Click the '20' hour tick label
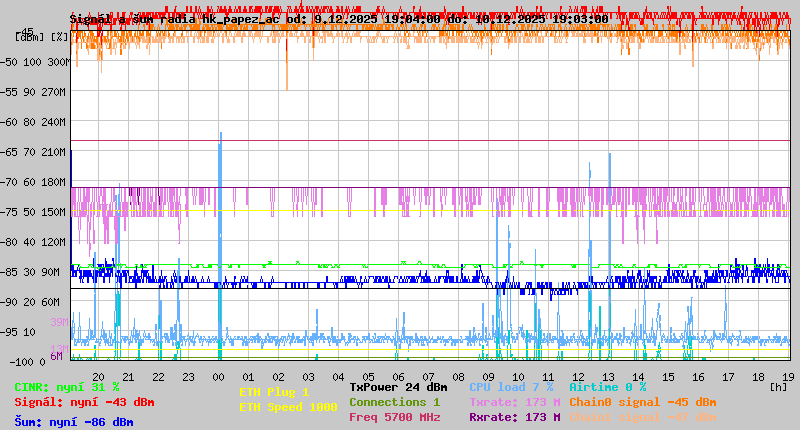The image size is (800, 430). 98,377
